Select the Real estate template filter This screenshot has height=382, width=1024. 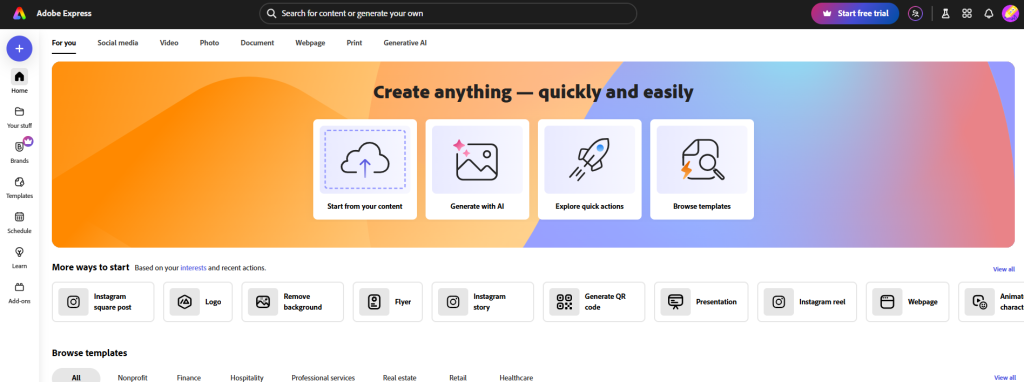400,377
